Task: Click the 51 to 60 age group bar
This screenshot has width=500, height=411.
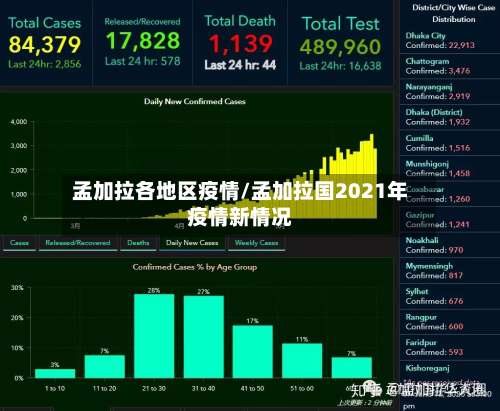Action: tap(302, 361)
